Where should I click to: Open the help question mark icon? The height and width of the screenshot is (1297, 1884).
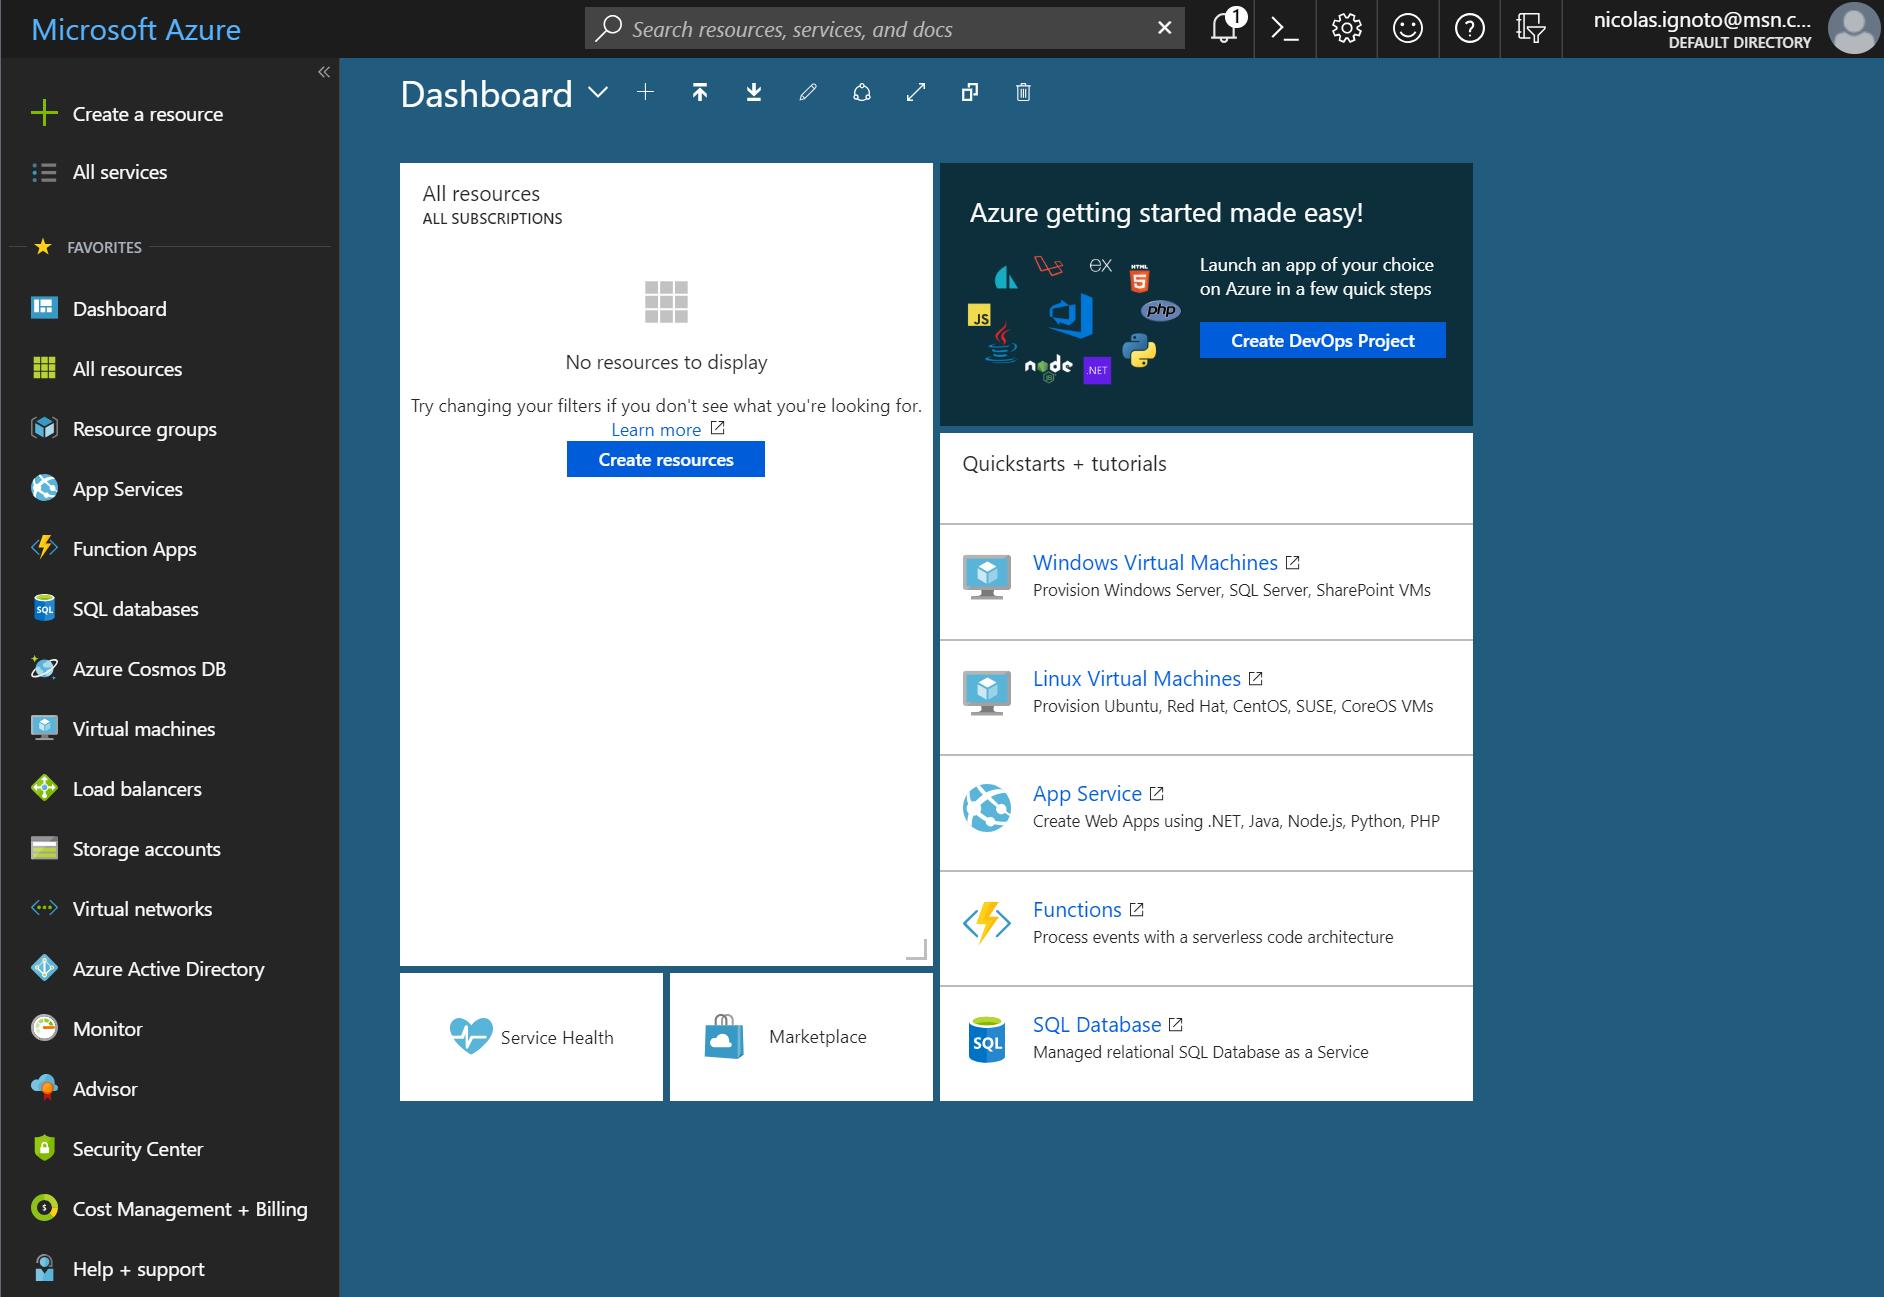1469,28
